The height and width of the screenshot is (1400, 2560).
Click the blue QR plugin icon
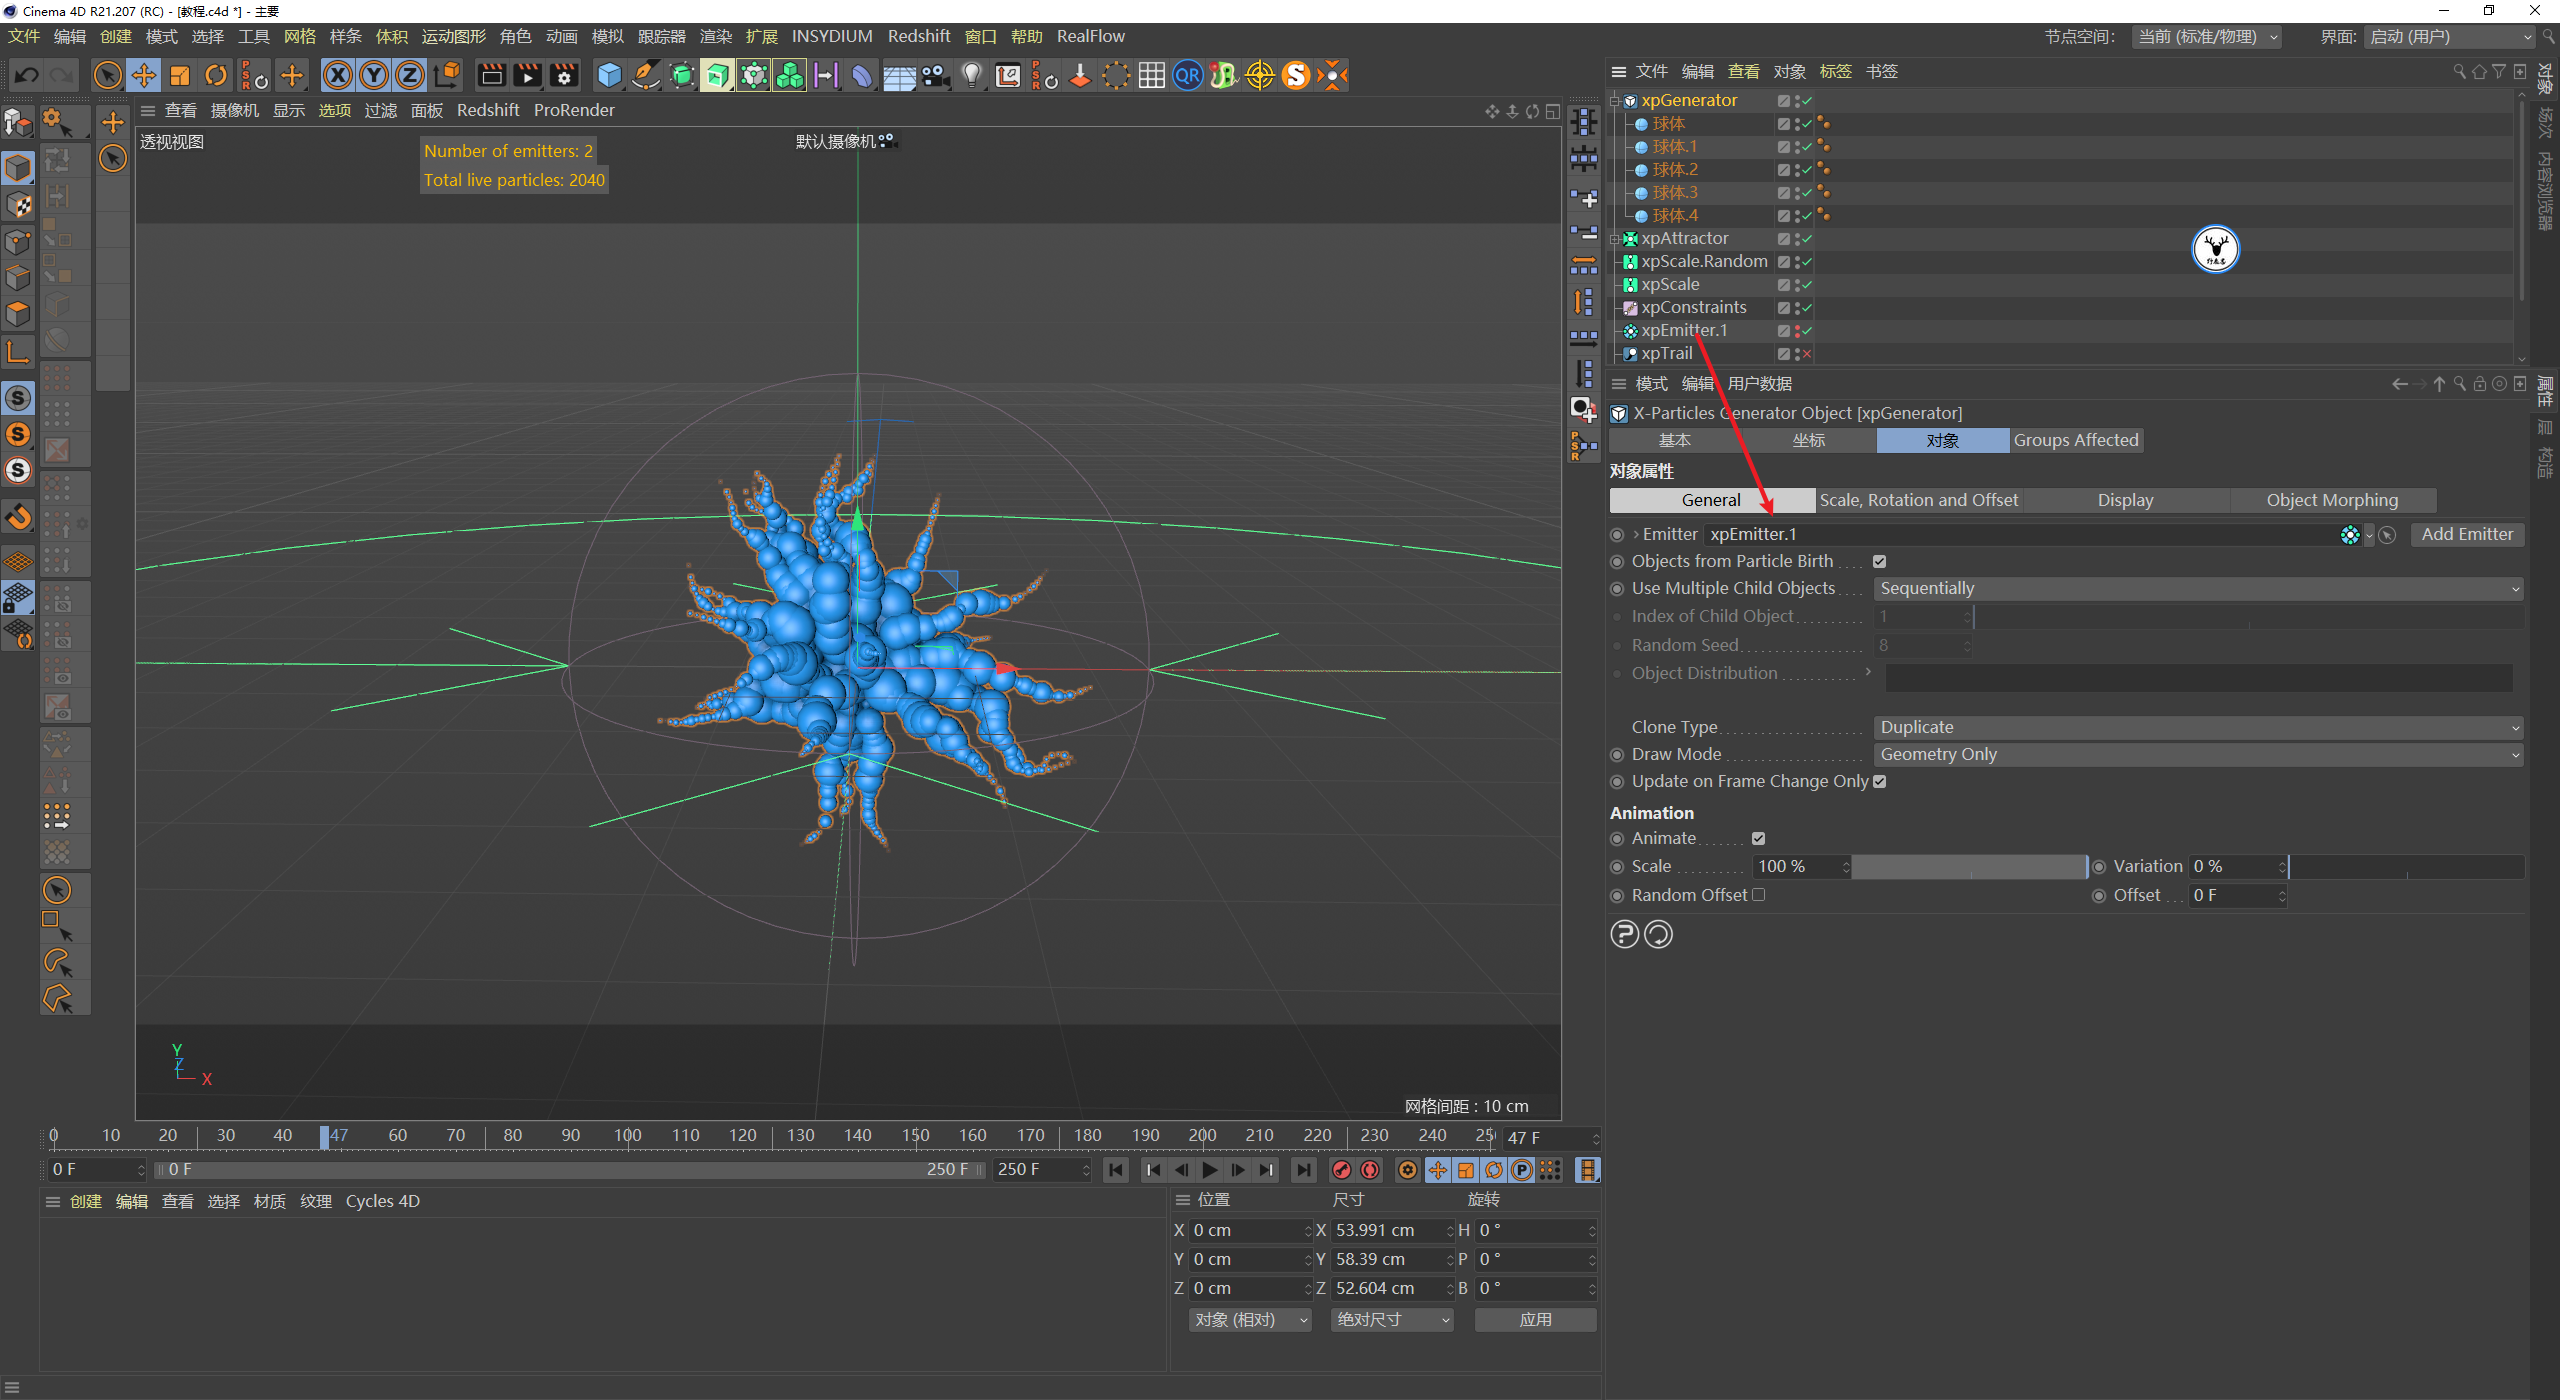coord(1188,75)
